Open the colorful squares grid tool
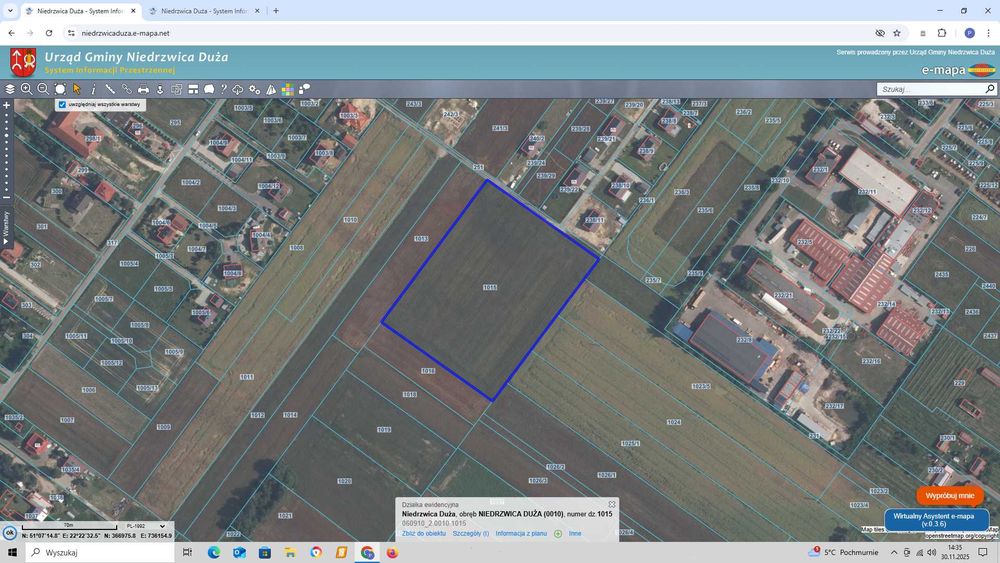1000x563 pixels. point(288,89)
